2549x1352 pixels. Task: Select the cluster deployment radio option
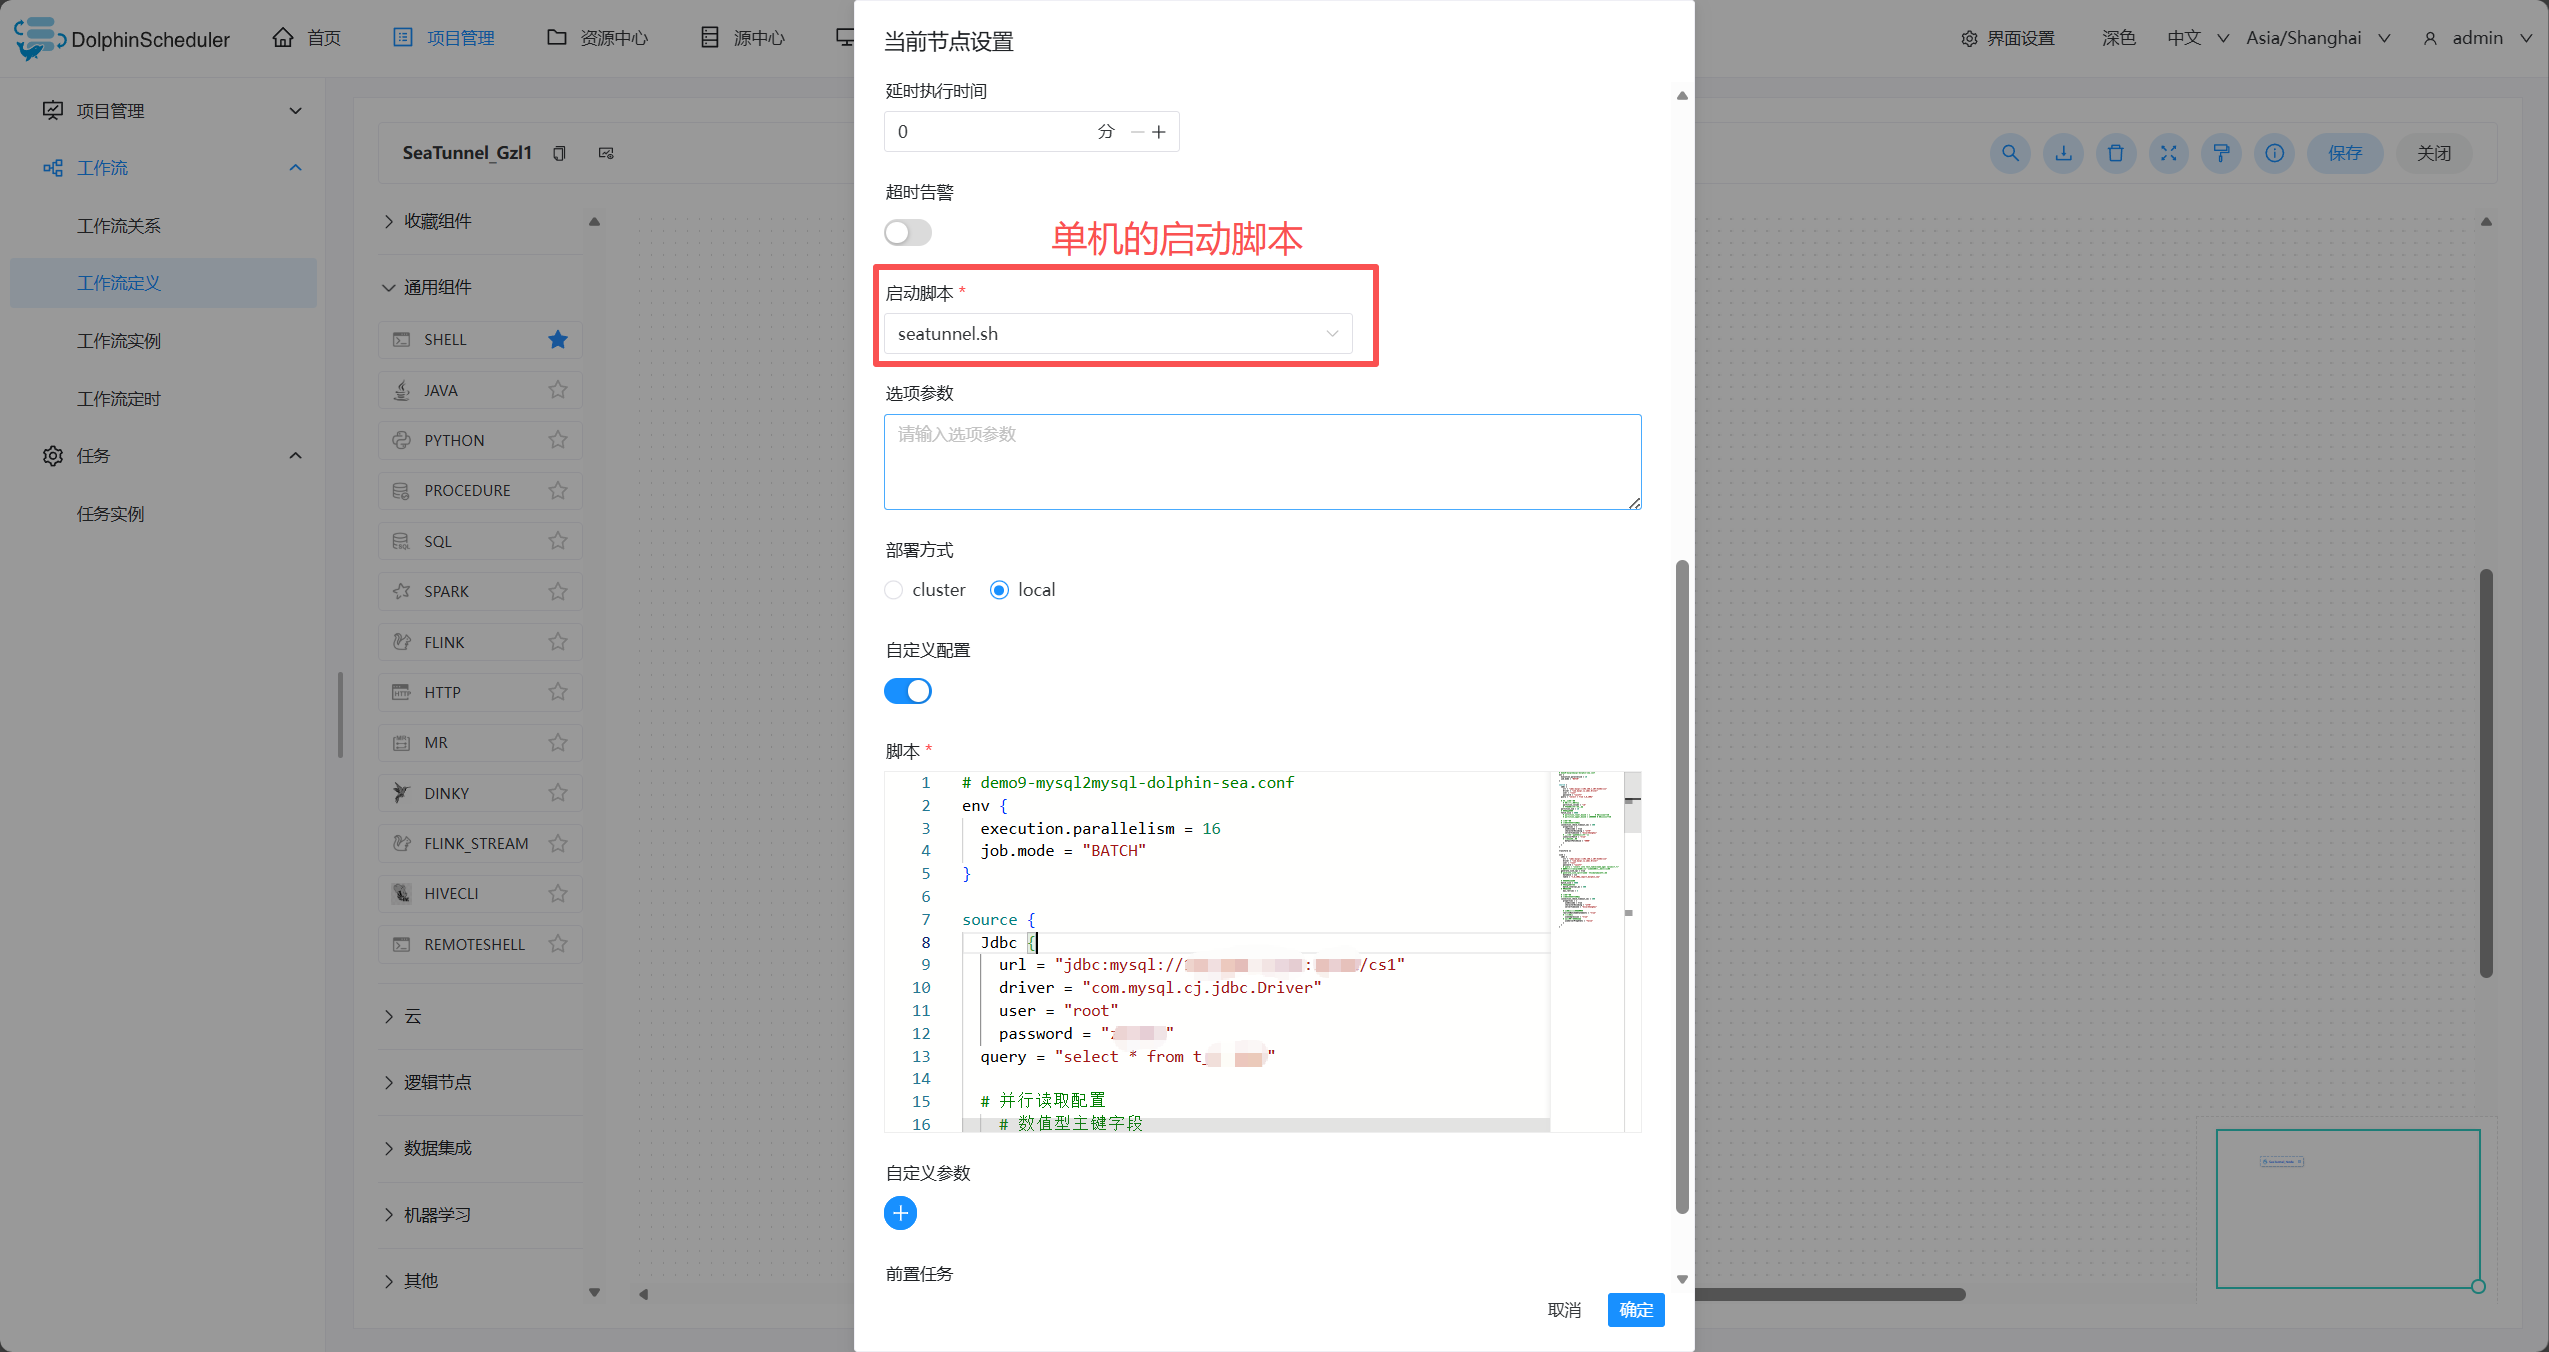pyautogui.click(x=894, y=590)
